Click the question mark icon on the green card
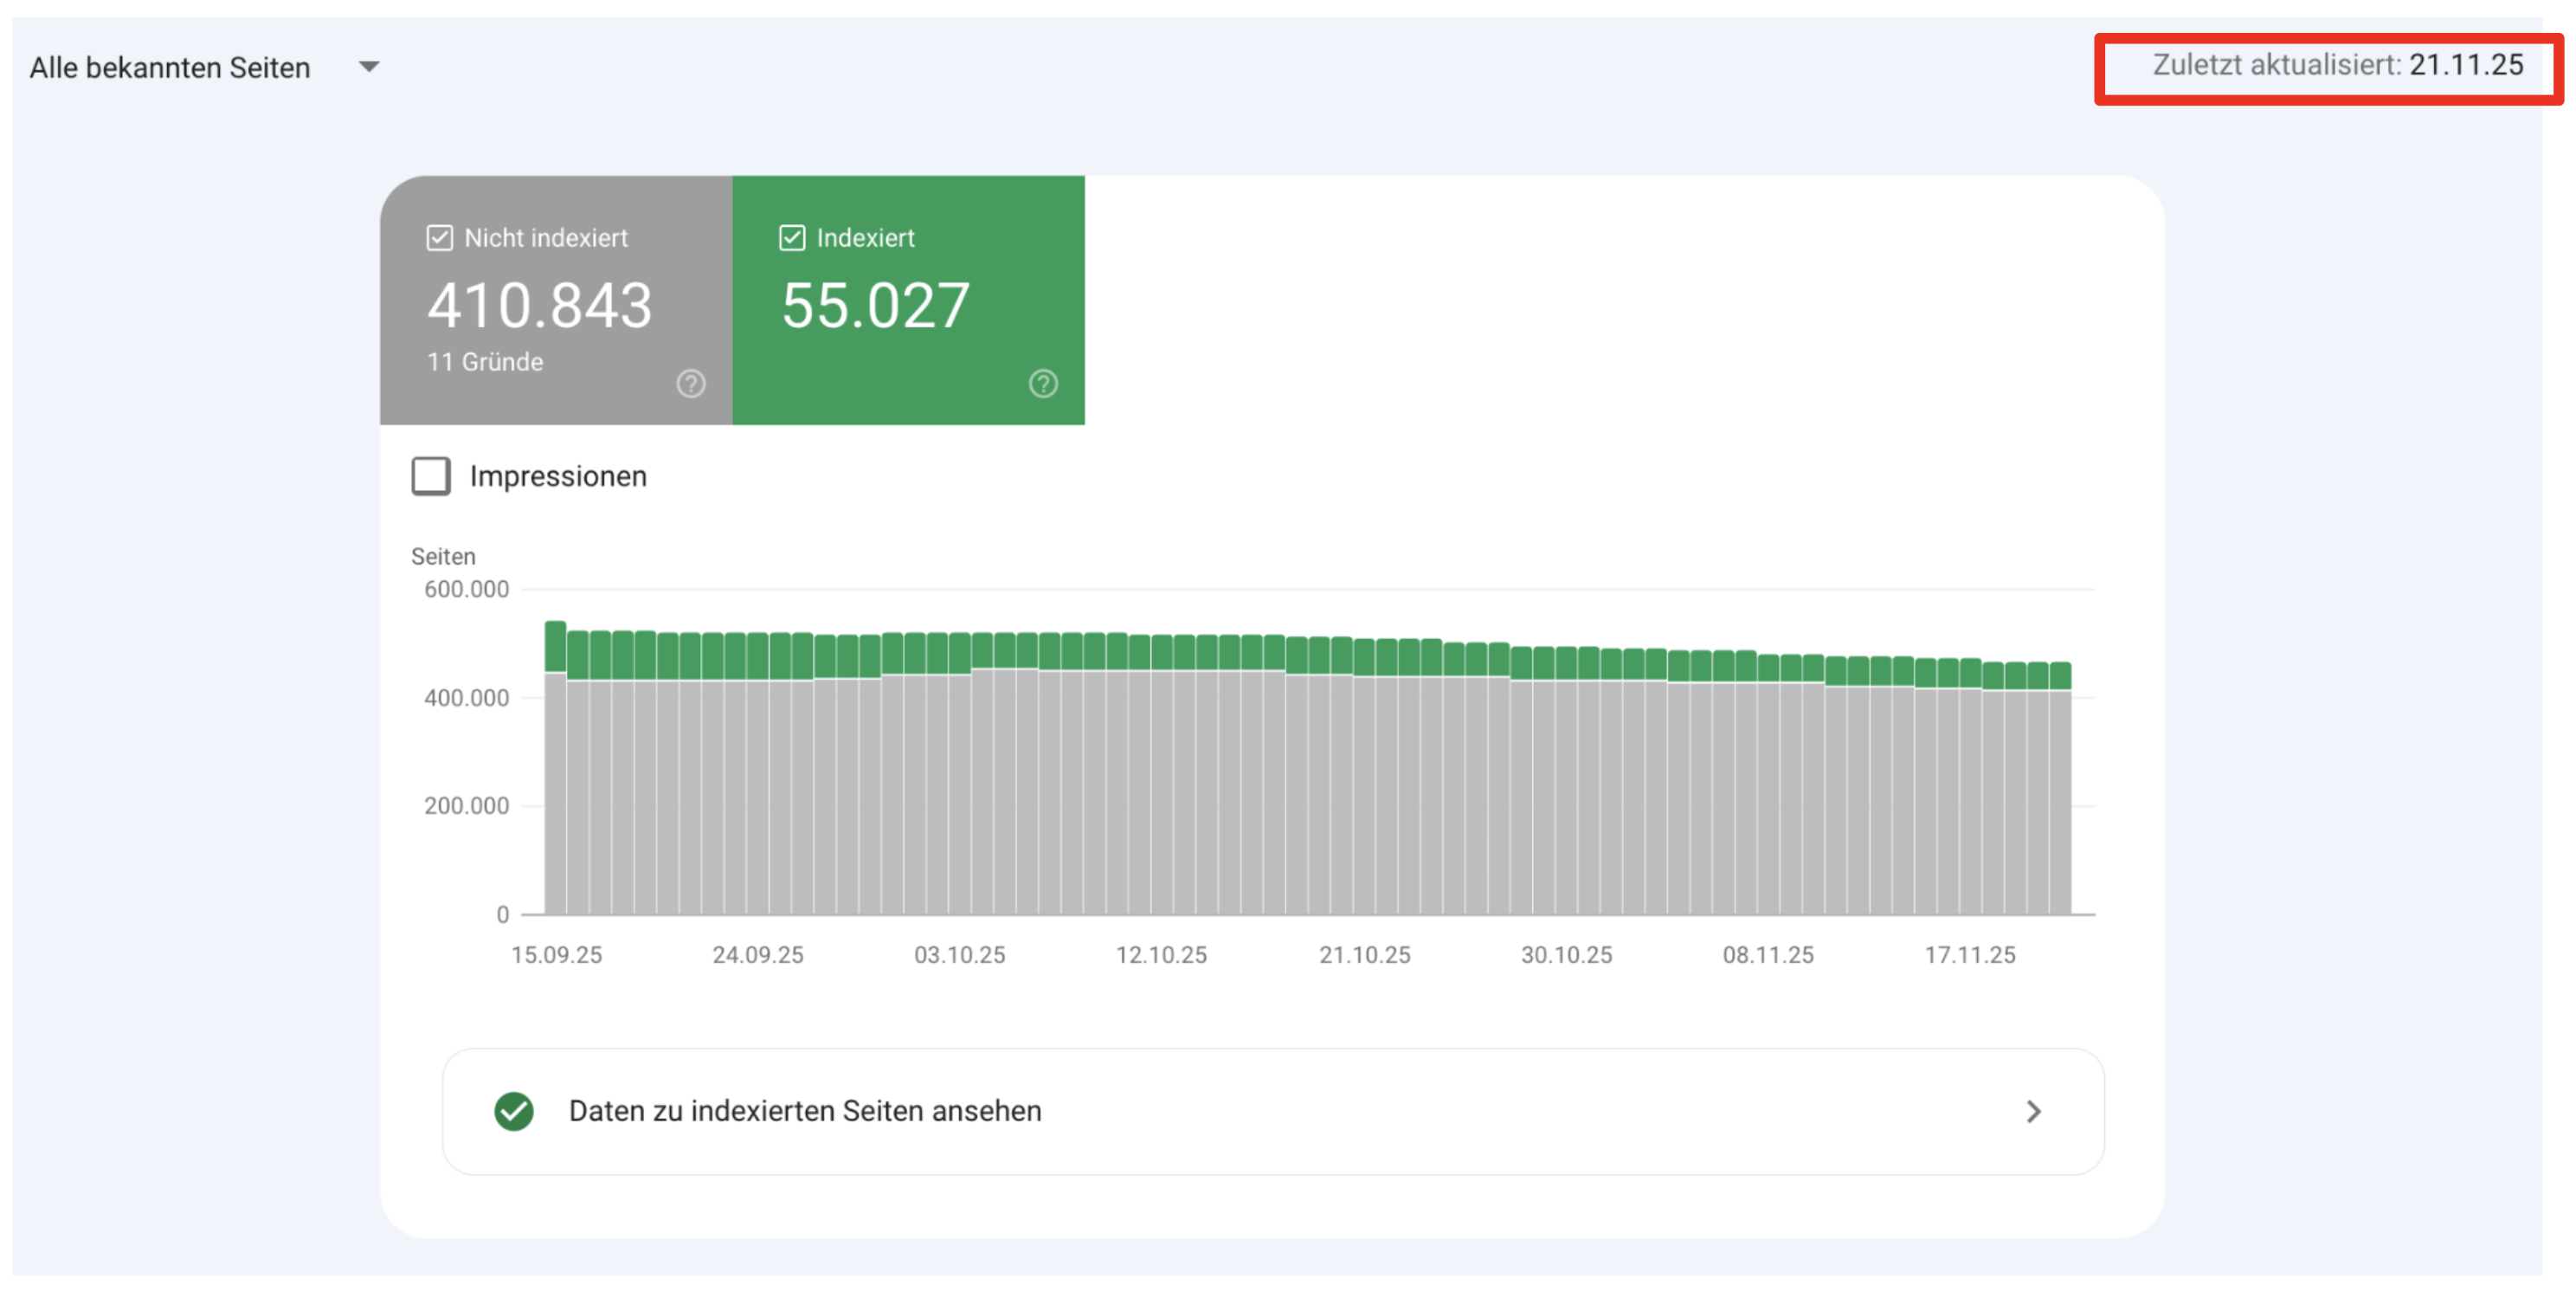Screen dimensions: 2576x1304 (x=1042, y=383)
